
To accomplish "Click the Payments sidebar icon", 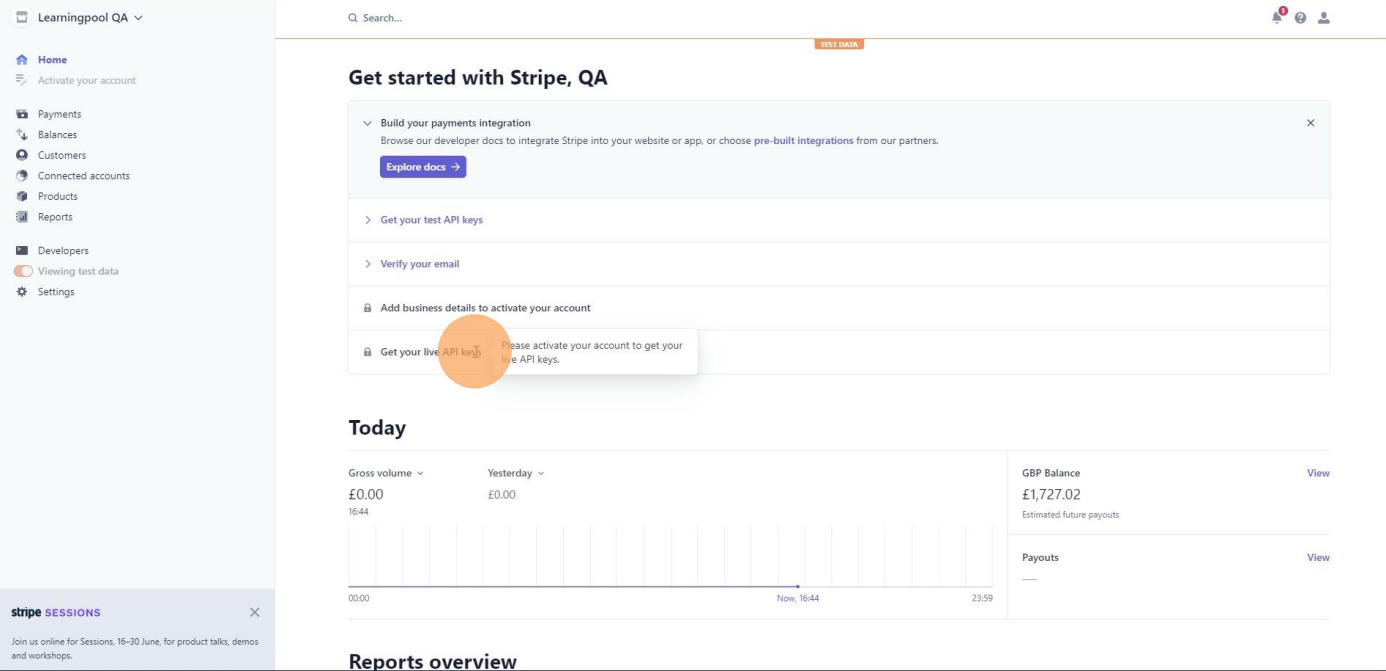I will point(22,114).
